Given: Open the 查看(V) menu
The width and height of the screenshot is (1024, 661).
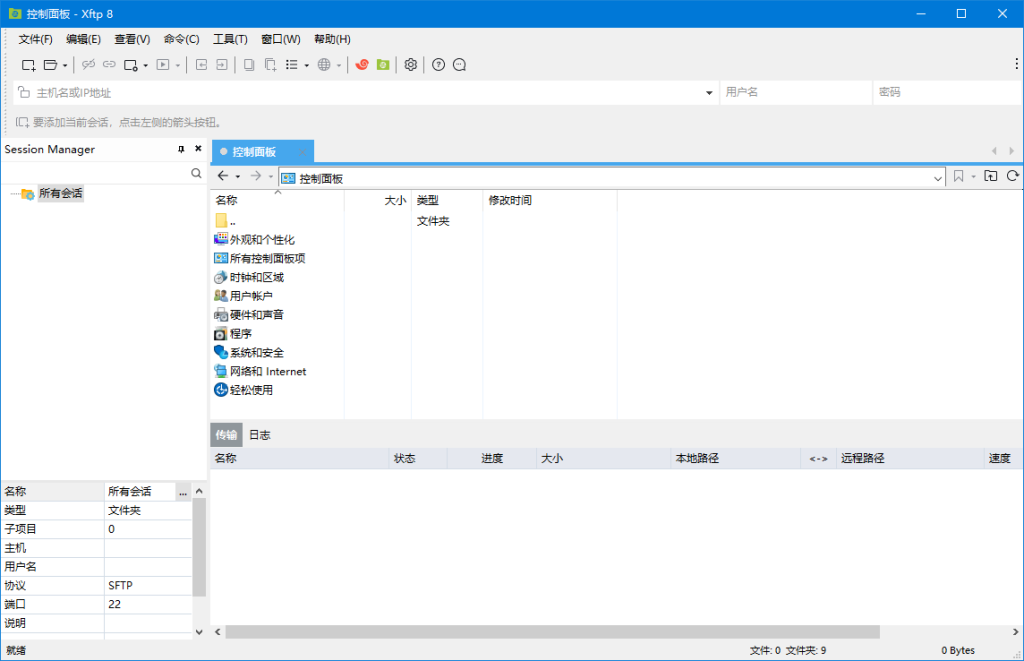Looking at the screenshot, I should [132, 39].
